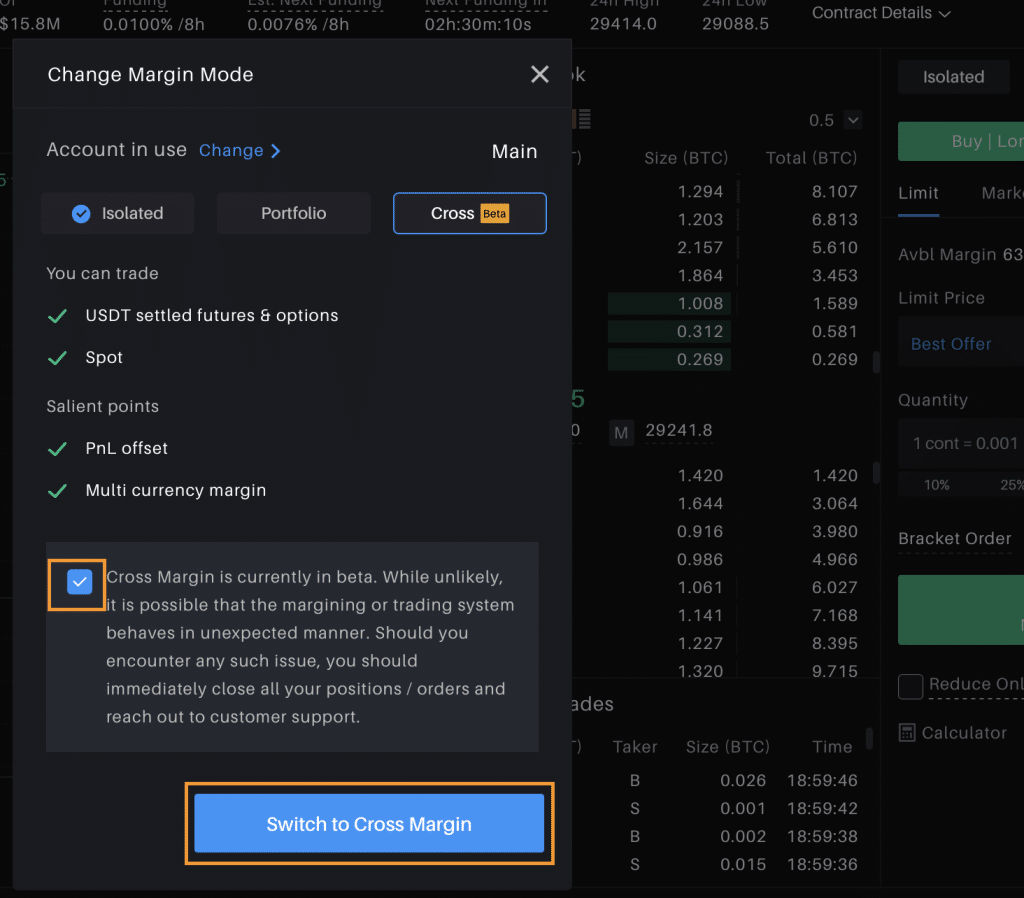Click Switch to Cross Margin button
Image resolution: width=1024 pixels, height=898 pixels.
[369, 824]
